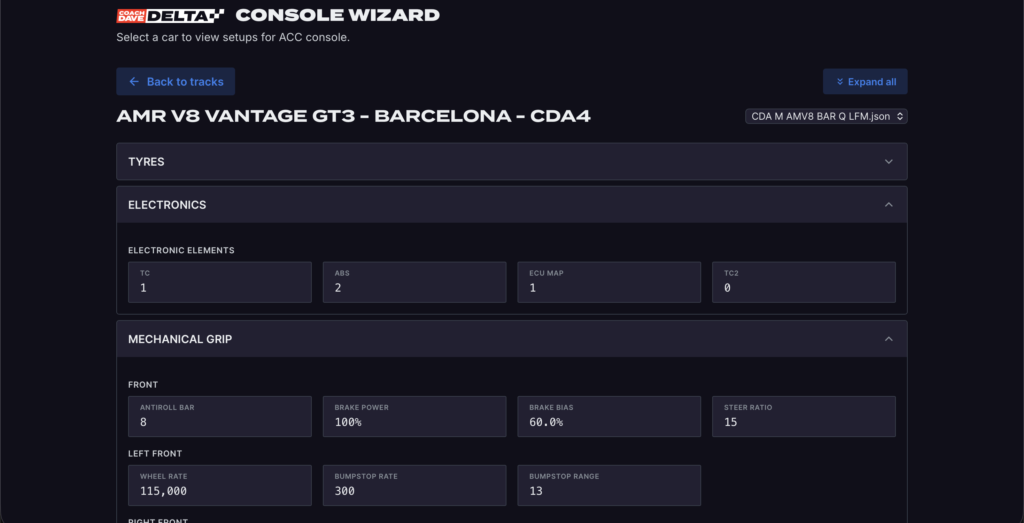Image resolution: width=1024 pixels, height=523 pixels.
Task: Open the setup file selector dropdown
Action: tap(826, 116)
